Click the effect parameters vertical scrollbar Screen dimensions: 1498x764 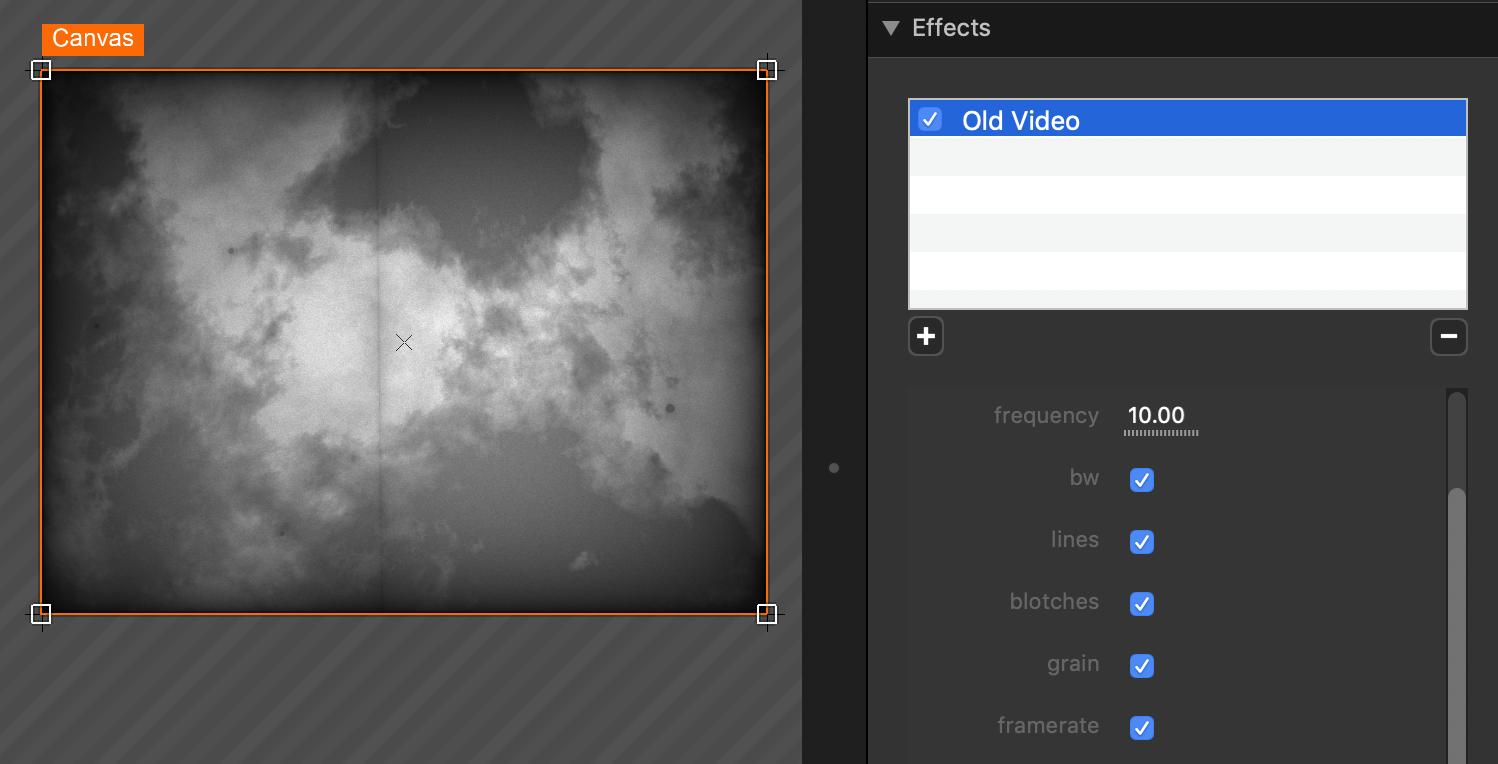[1457, 600]
